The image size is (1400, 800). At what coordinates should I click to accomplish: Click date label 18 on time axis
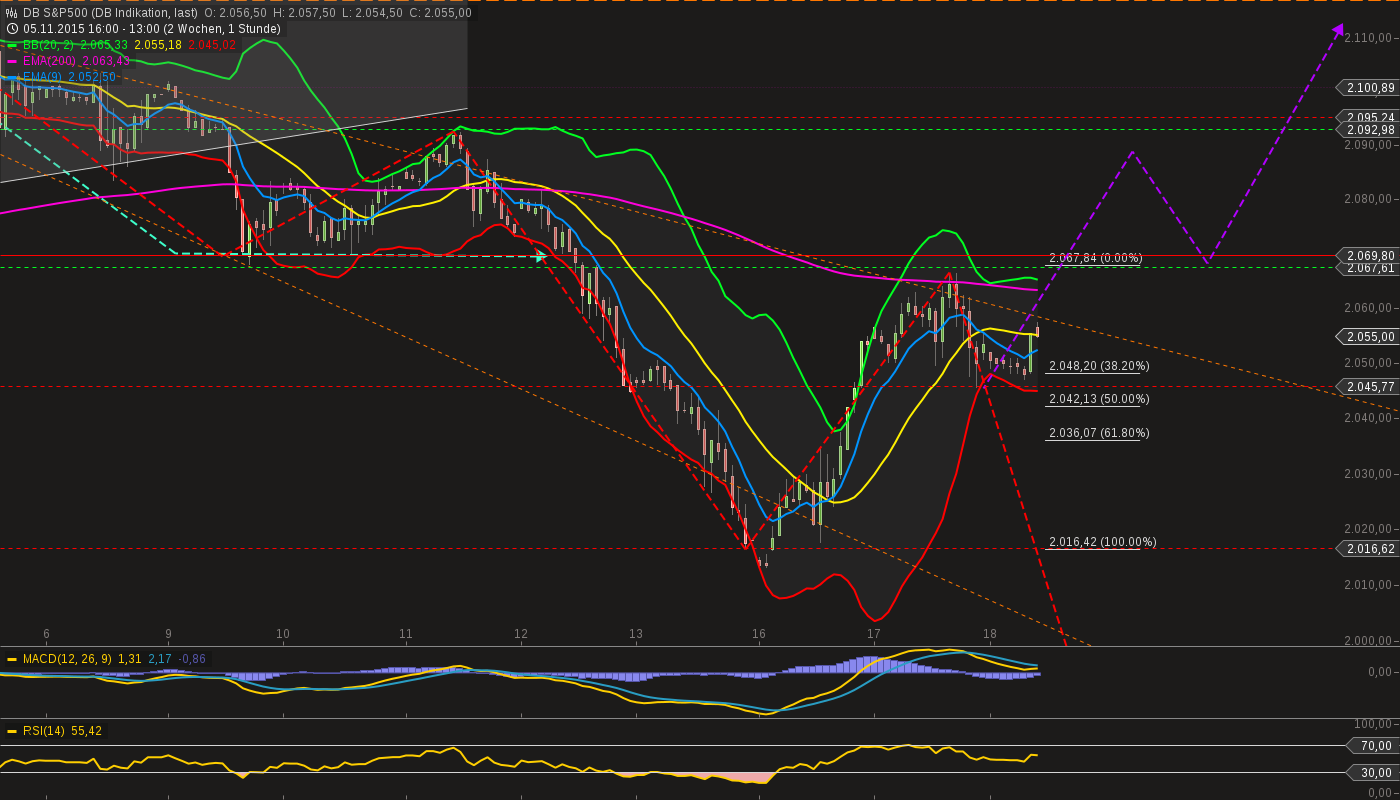click(990, 634)
